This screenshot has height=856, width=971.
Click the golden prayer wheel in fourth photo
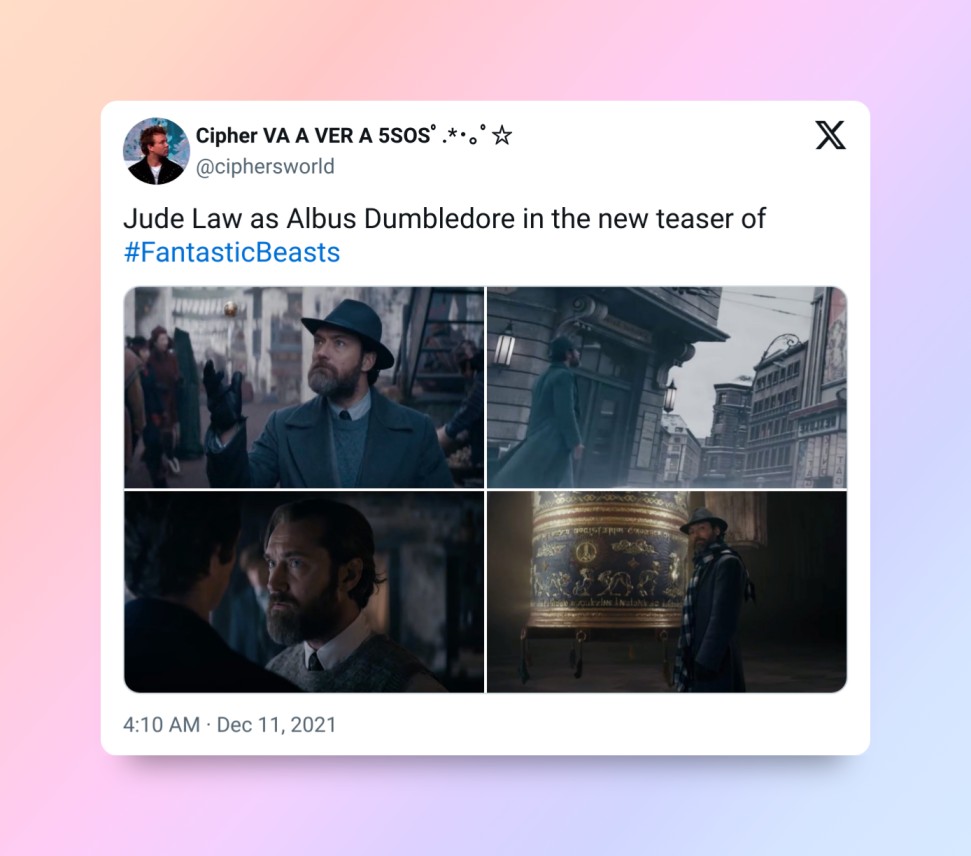(609, 561)
